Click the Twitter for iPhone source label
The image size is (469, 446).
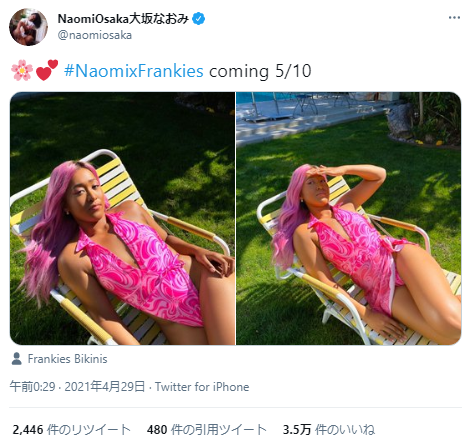point(202,387)
